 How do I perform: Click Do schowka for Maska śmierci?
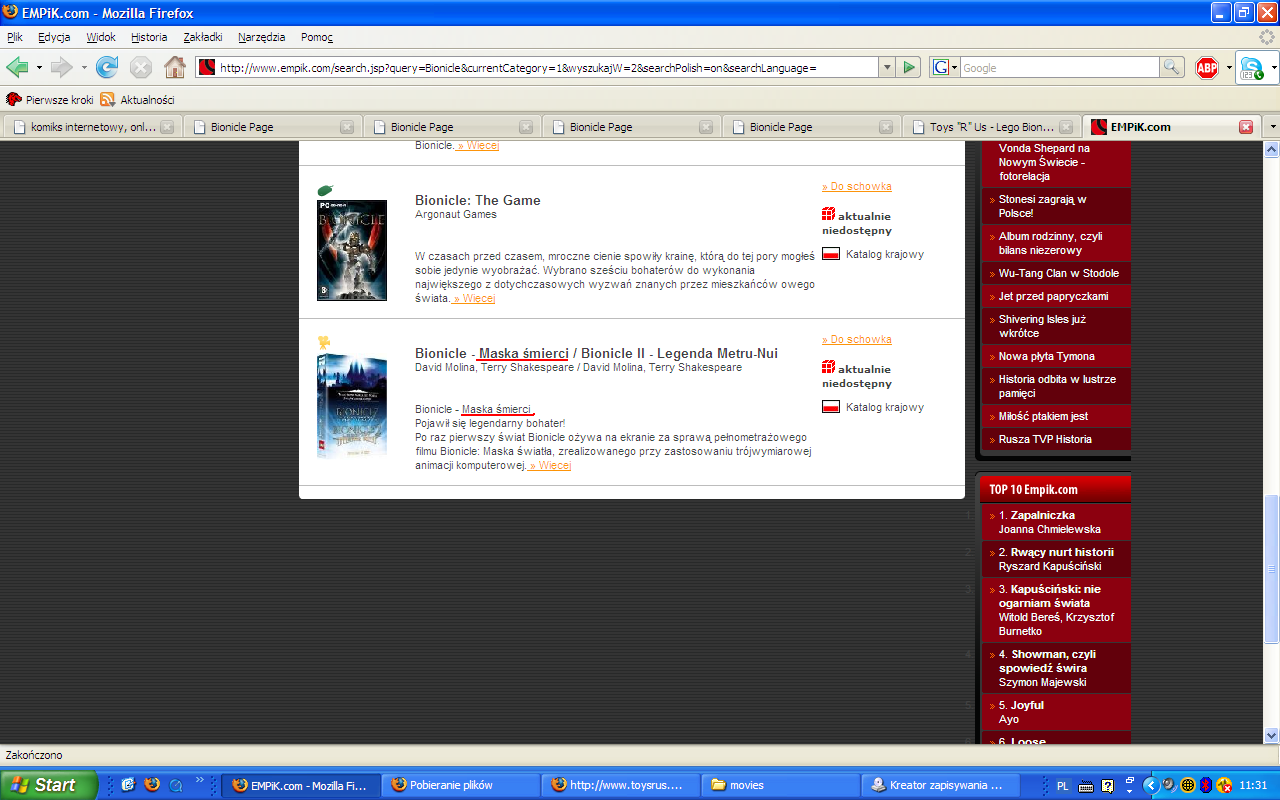click(857, 339)
